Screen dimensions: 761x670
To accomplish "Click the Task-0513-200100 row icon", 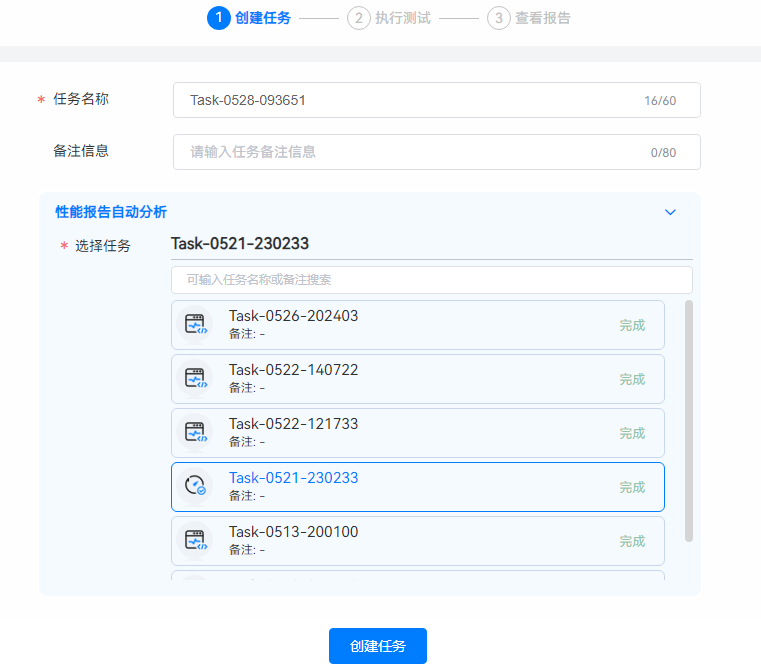I will point(195,541).
